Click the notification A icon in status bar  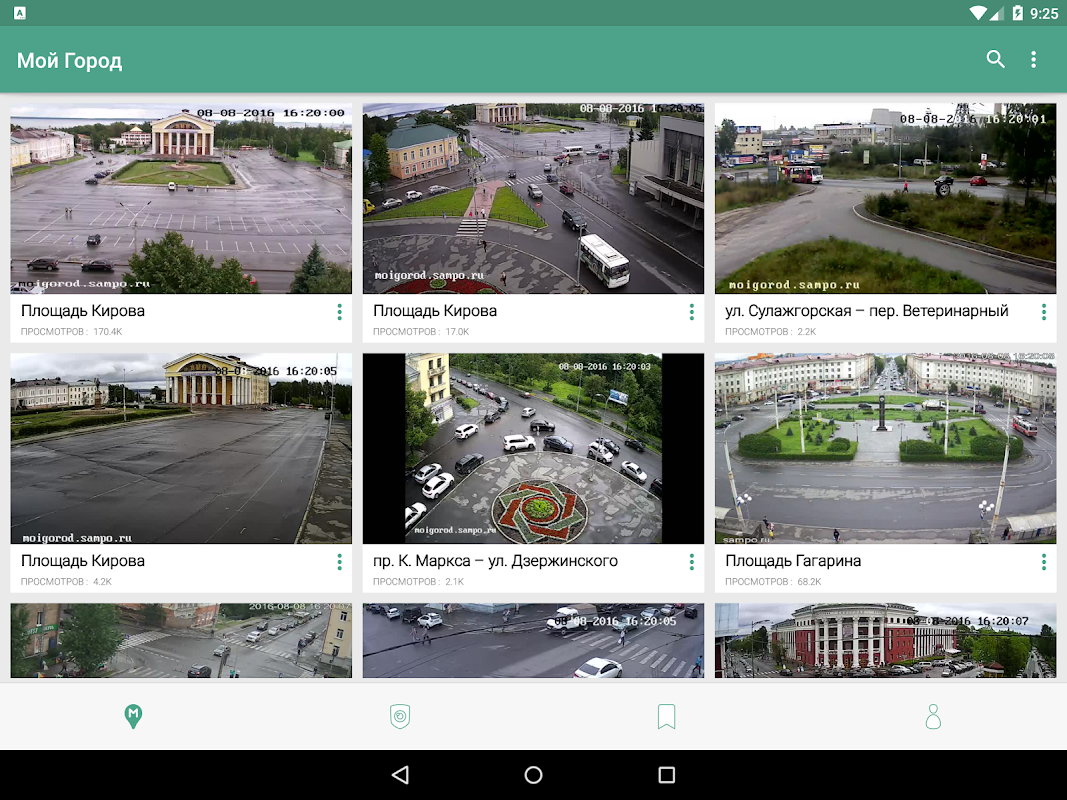20,13
